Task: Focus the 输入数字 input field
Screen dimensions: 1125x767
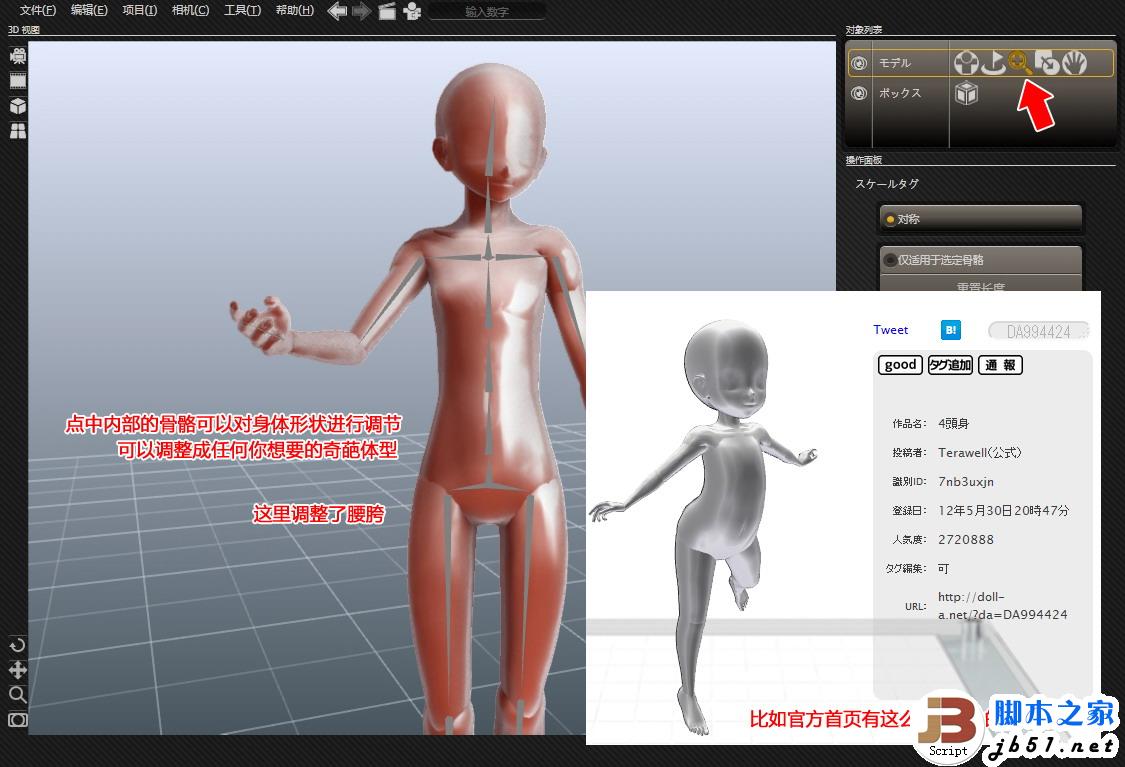Action: (x=486, y=11)
